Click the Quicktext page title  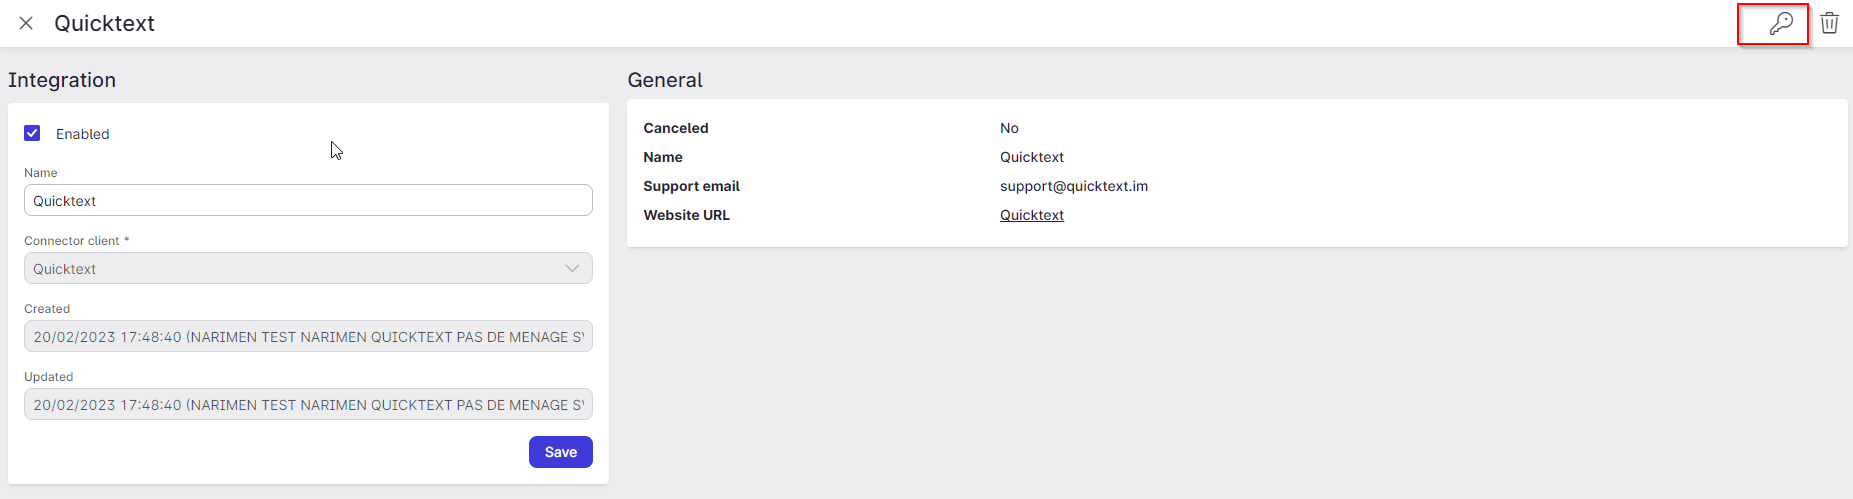coord(104,23)
